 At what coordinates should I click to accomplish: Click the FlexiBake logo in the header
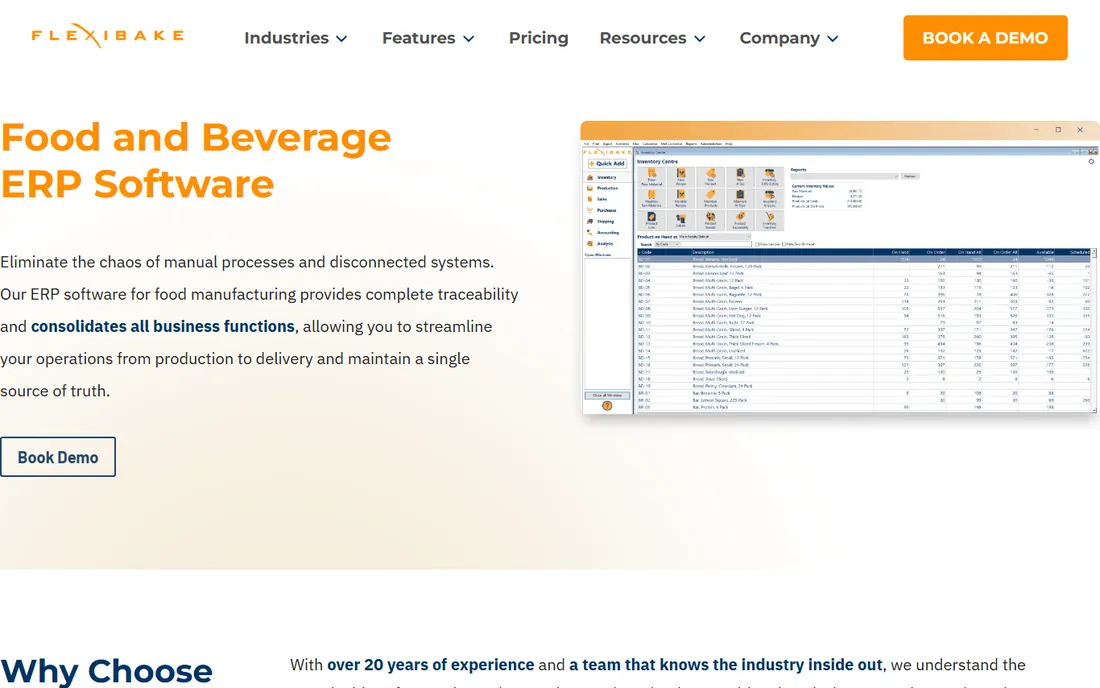[107, 35]
